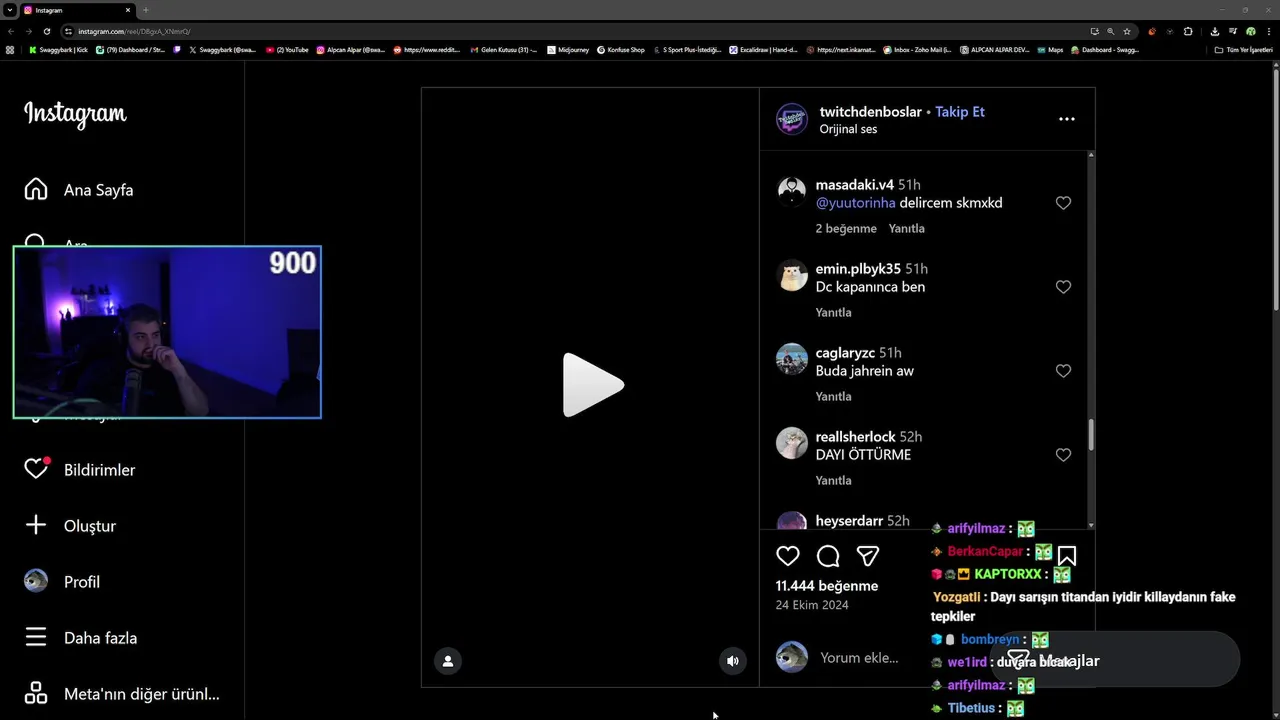The image size is (1280, 720).
Task: Open heyserdarr's username
Action: click(x=849, y=521)
